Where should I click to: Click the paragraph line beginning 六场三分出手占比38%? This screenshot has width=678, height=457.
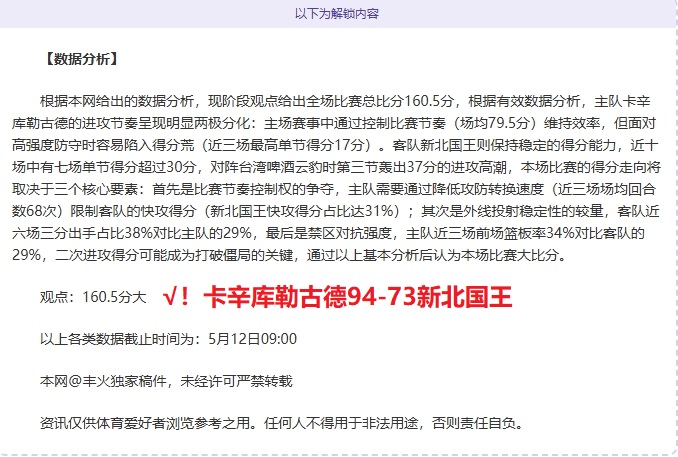(328, 233)
